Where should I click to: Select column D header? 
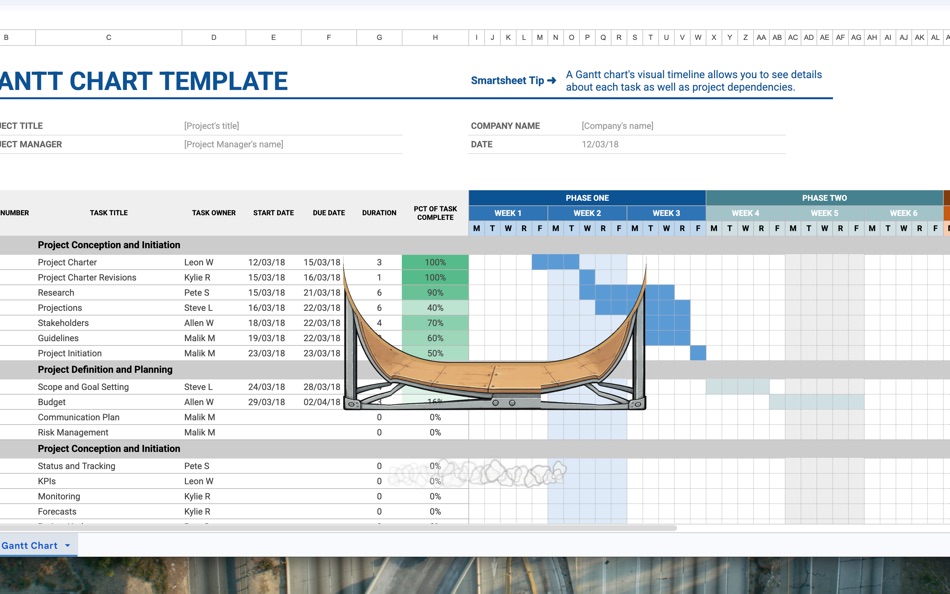[213, 38]
